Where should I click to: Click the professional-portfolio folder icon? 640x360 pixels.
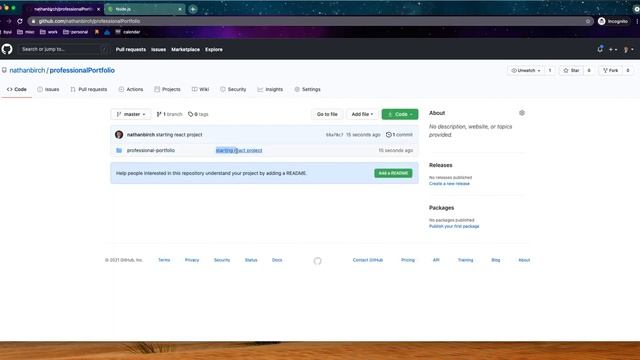click(x=119, y=150)
